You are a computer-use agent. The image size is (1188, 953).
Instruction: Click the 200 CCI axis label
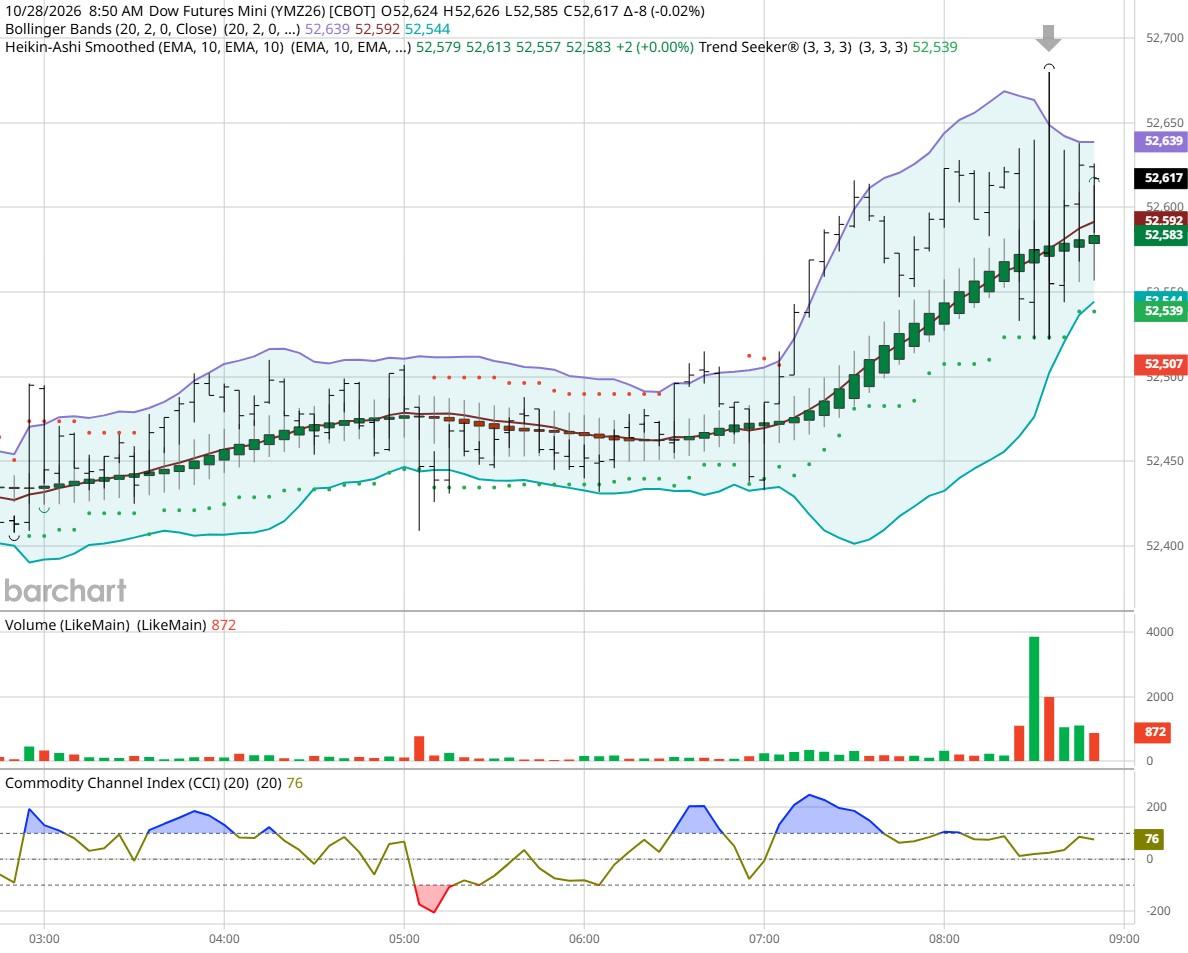[1155, 807]
